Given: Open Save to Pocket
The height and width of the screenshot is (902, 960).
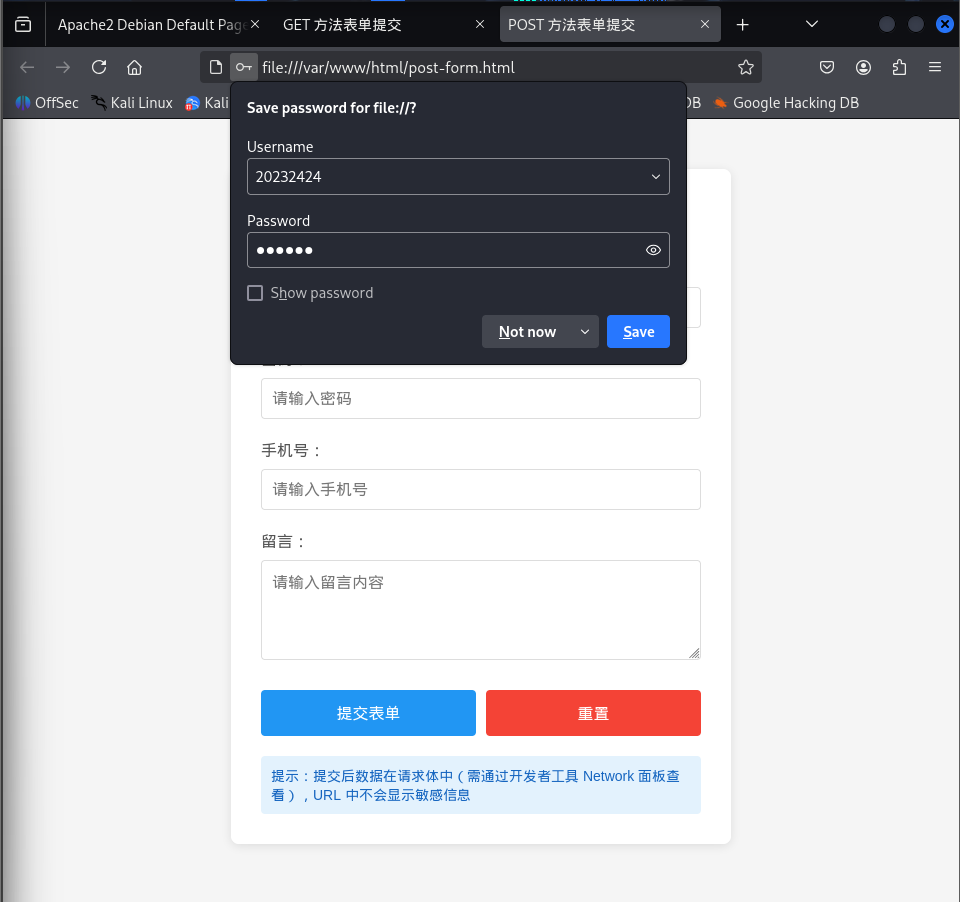Looking at the screenshot, I should coord(827,67).
